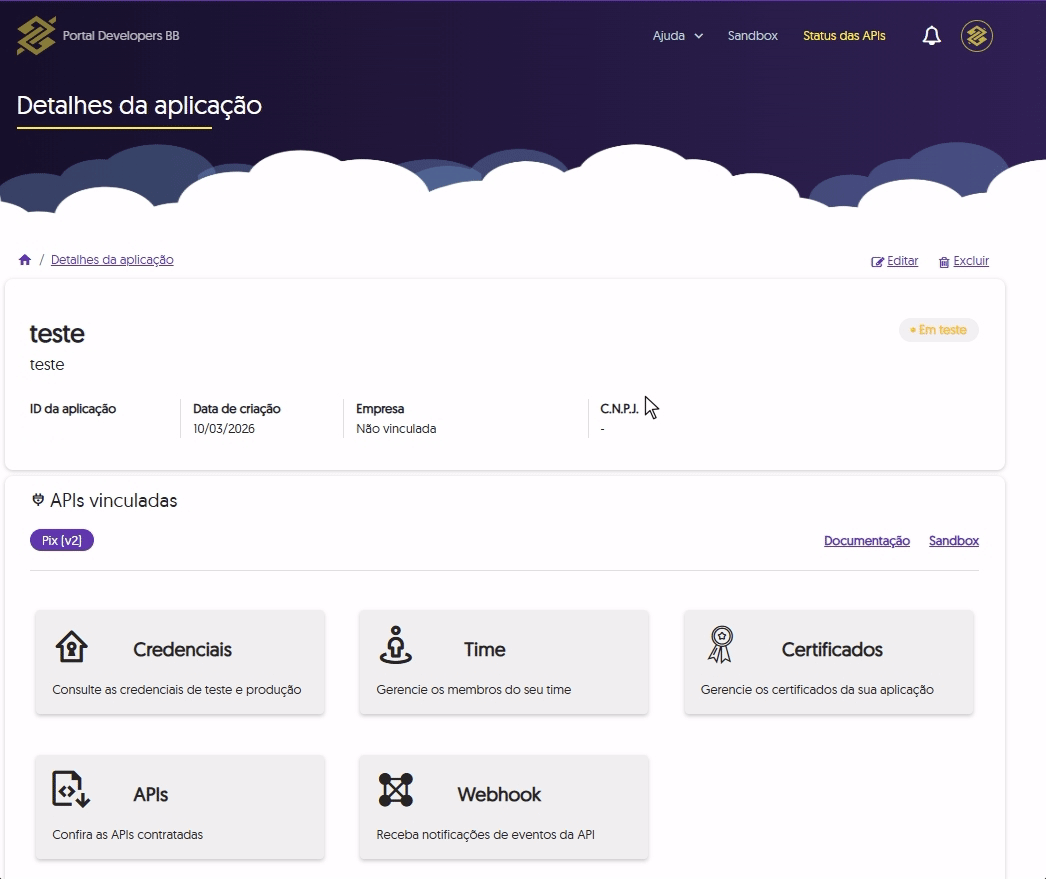
Task: Click the home breadcrumb icon
Action: [25, 260]
